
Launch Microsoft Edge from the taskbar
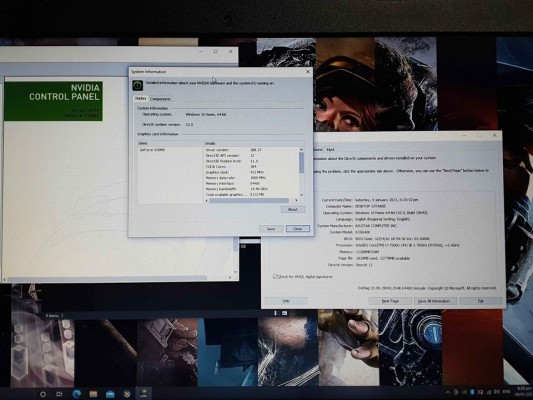(76, 394)
